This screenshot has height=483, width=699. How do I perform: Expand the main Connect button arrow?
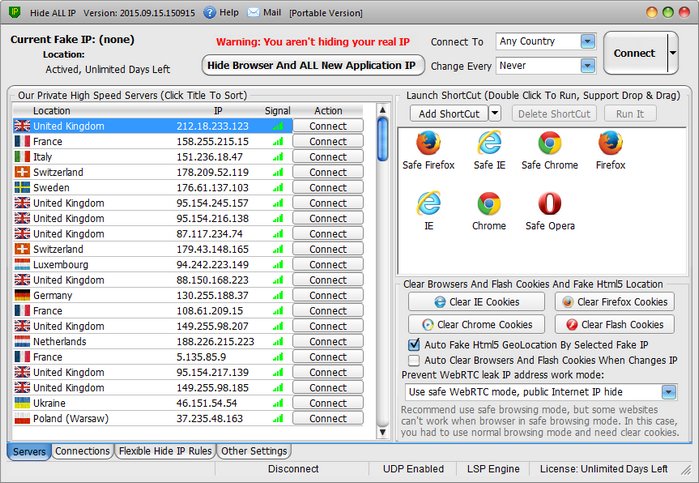(672, 53)
